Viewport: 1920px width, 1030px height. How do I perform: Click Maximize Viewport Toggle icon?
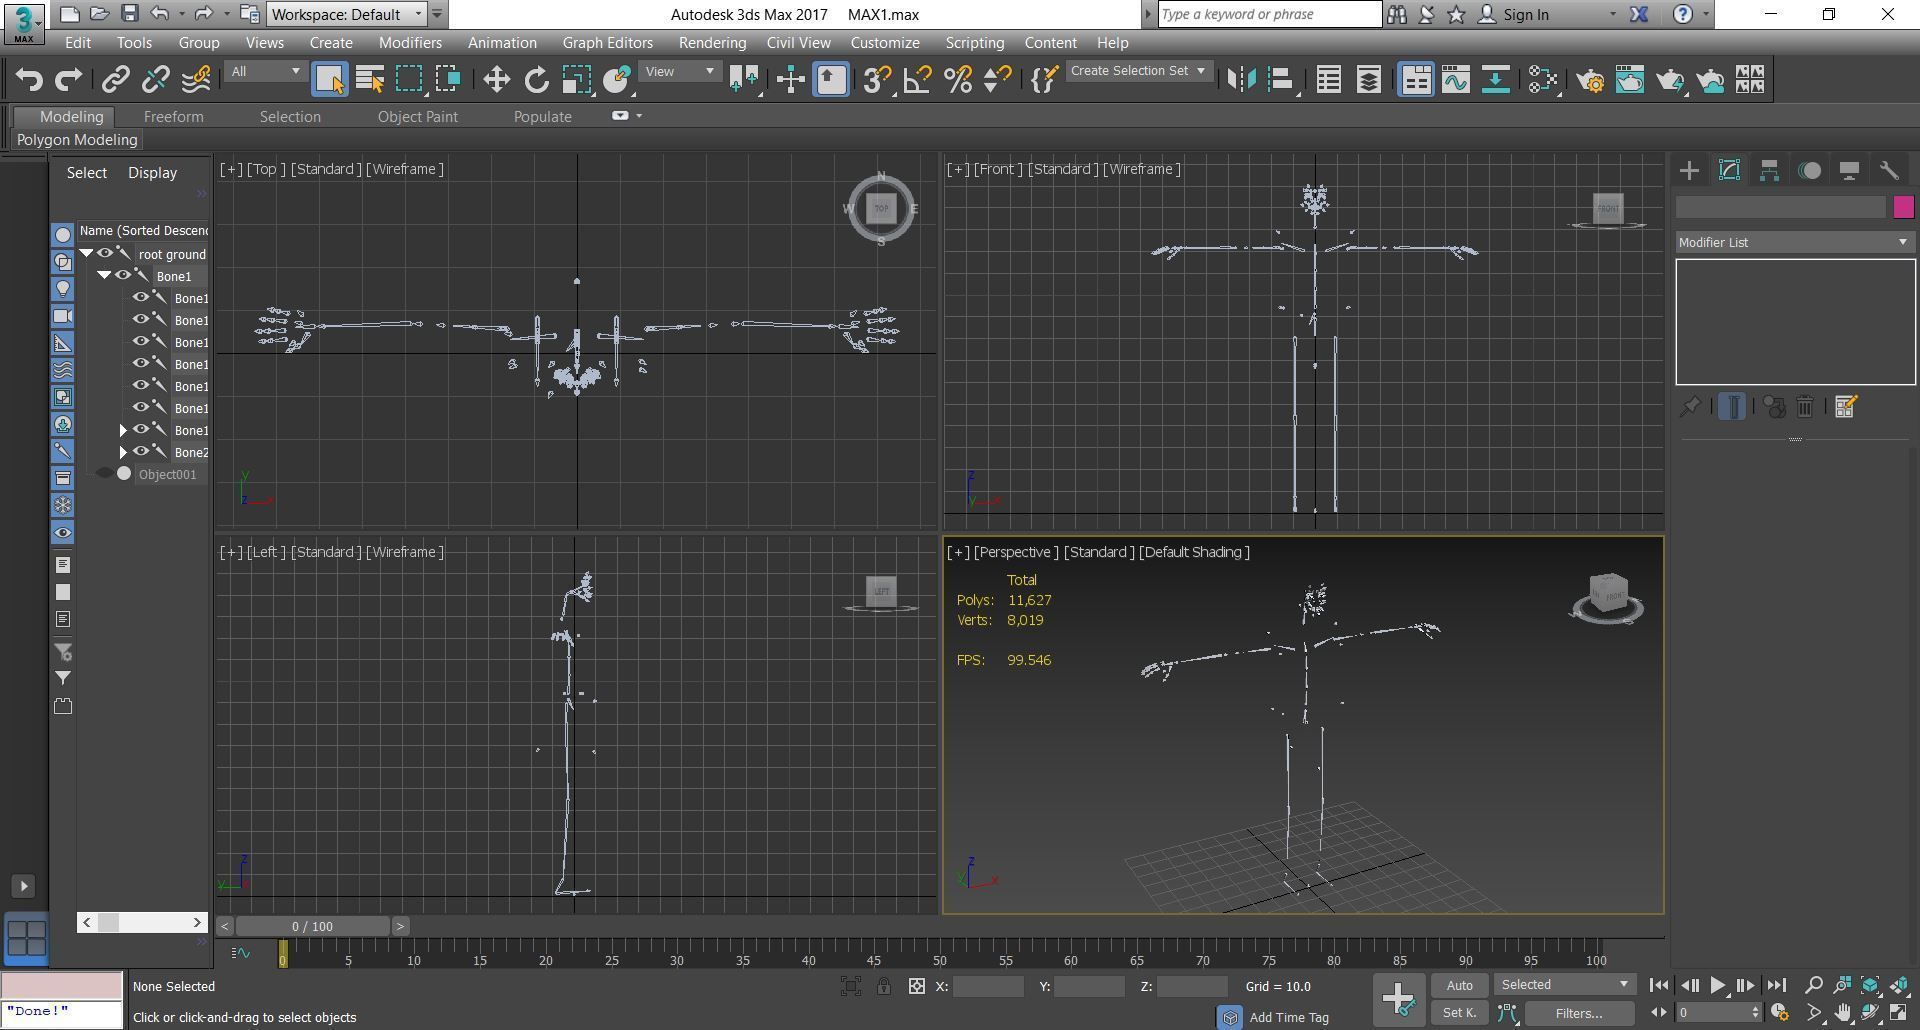(1899, 1013)
